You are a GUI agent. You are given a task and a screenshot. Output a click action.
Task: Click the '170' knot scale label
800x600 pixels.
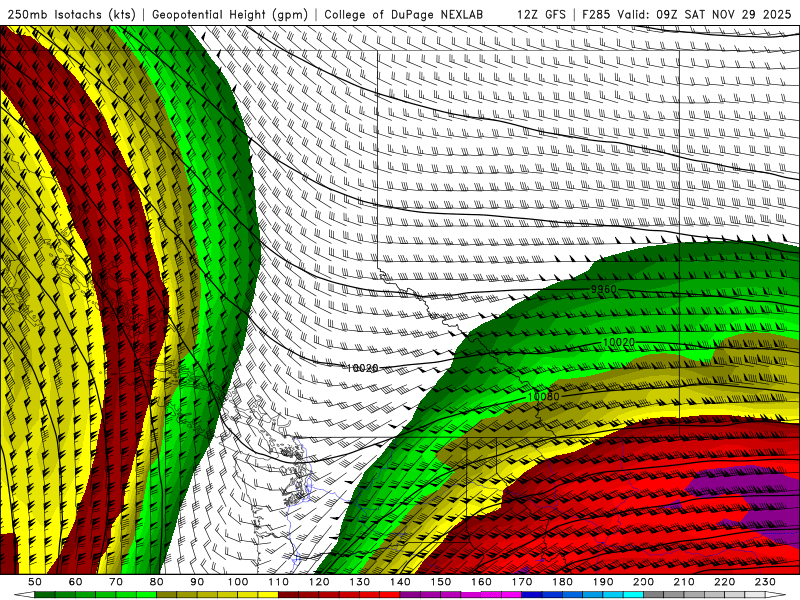[522, 582]
